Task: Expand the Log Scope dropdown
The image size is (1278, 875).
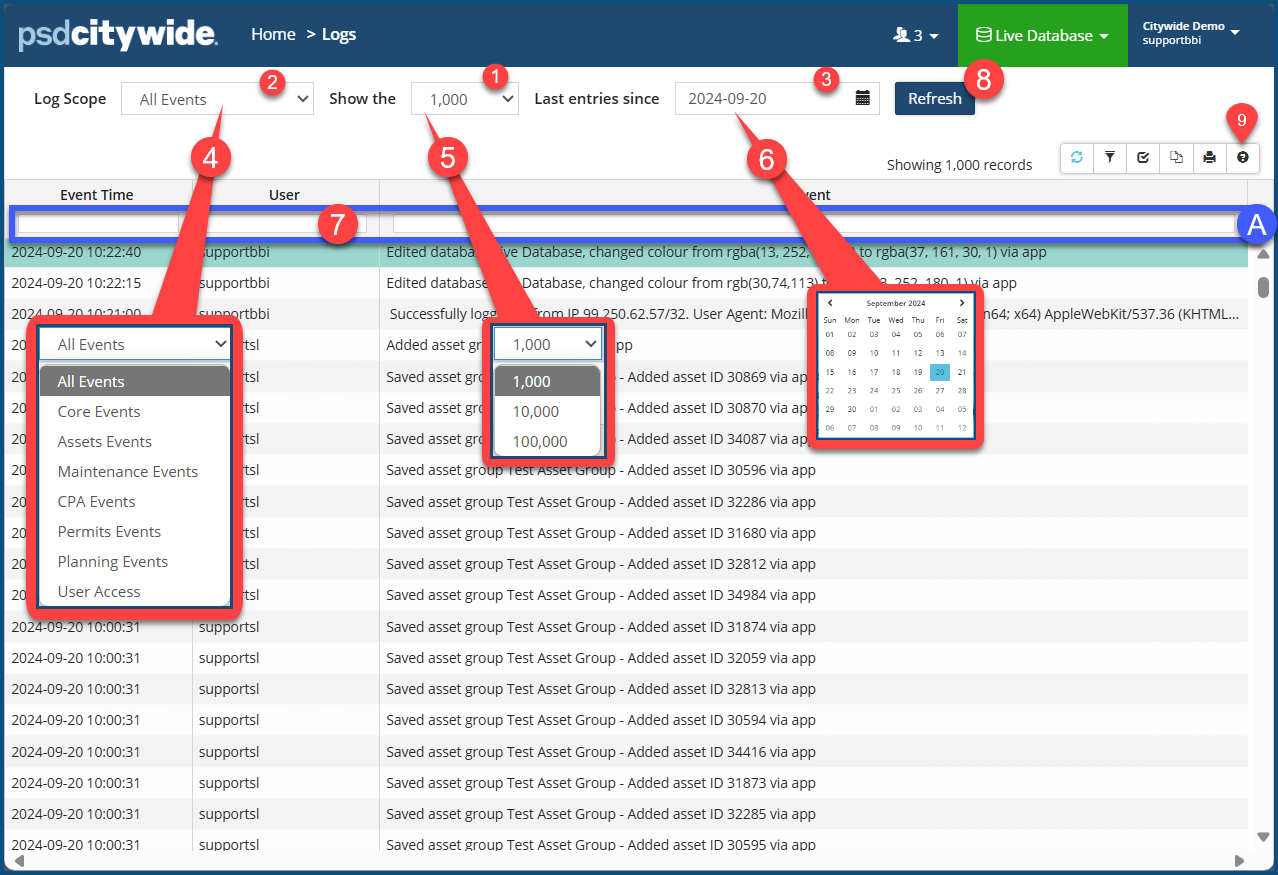Action: click(217, 99)
